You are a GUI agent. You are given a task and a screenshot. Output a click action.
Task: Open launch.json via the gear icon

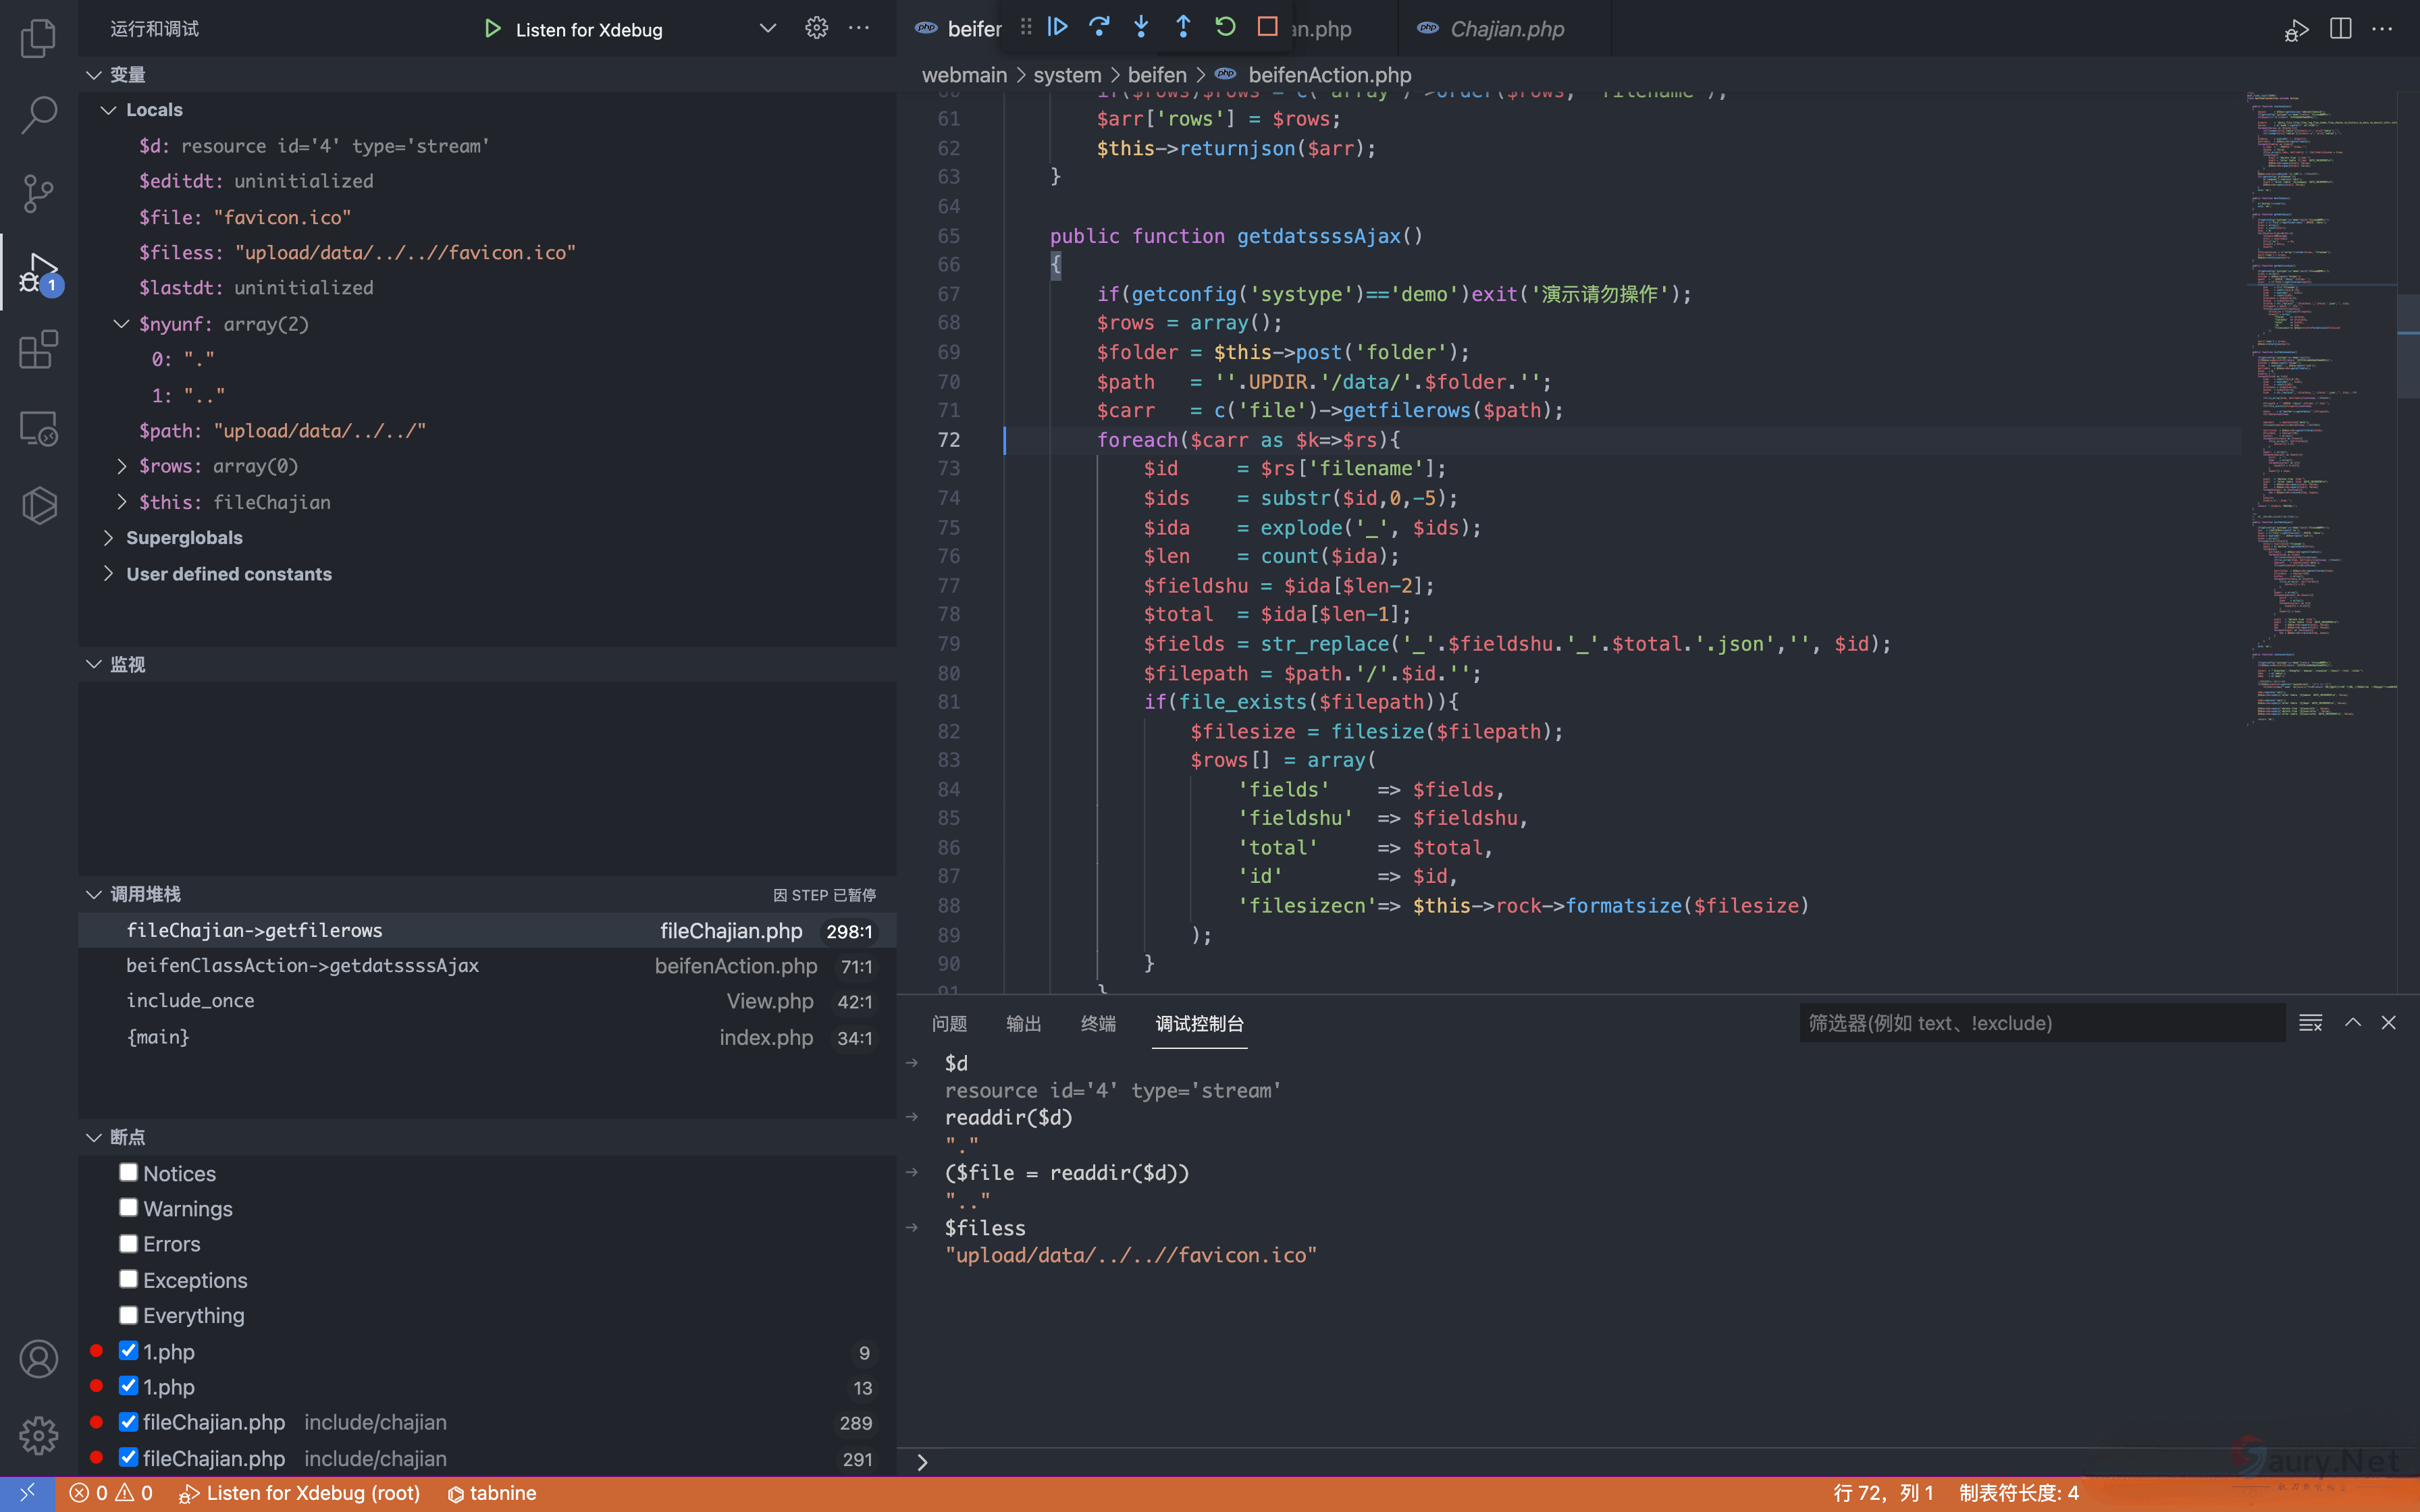(x=816, y=28)
